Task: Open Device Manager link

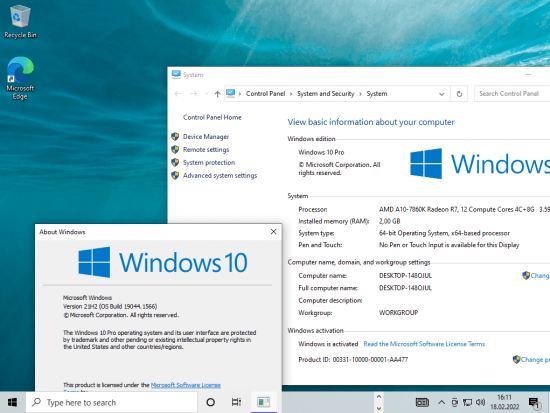Action: click(x=206, y=136)
